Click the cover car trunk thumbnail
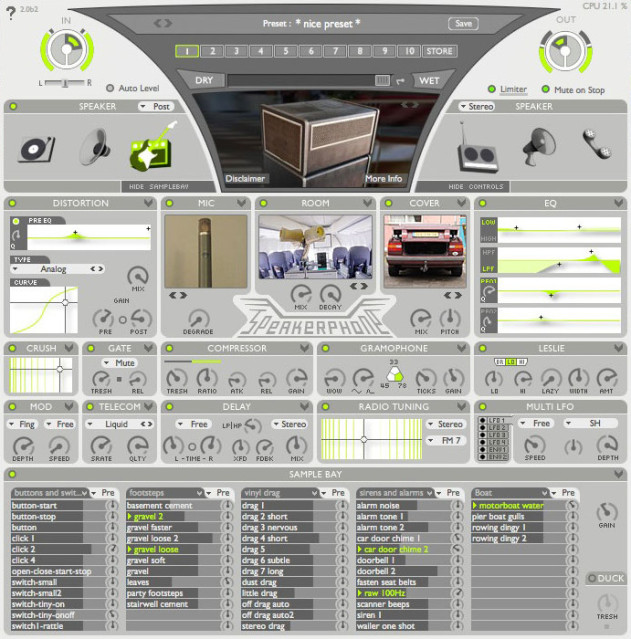The height and width of the screenshot is (639, 631). [x=425, y=251]
